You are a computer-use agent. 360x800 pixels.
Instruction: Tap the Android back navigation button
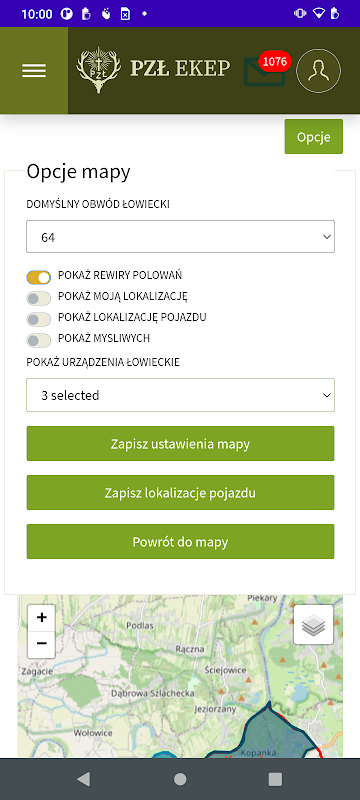click(x=83, y=779)
